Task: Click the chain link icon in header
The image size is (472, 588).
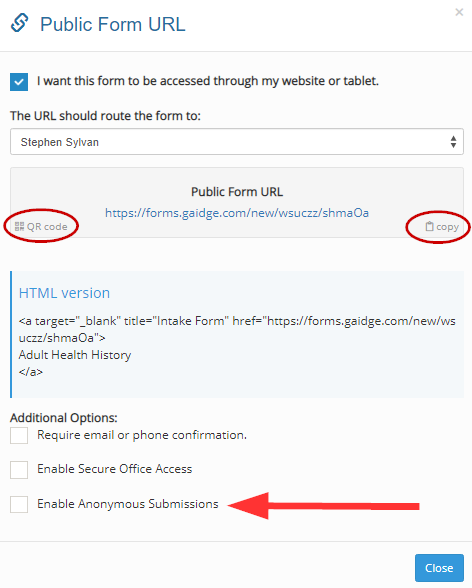Action: [x=19, y=23]
